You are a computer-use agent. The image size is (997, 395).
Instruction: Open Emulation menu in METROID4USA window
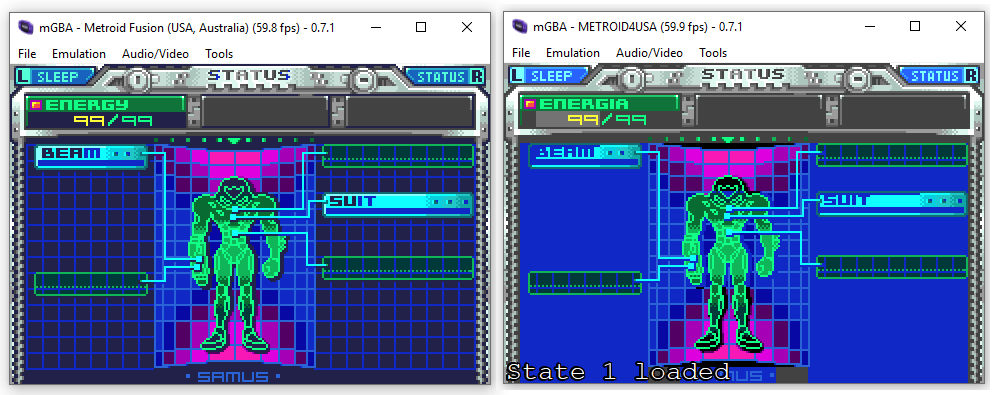[573, 53]
